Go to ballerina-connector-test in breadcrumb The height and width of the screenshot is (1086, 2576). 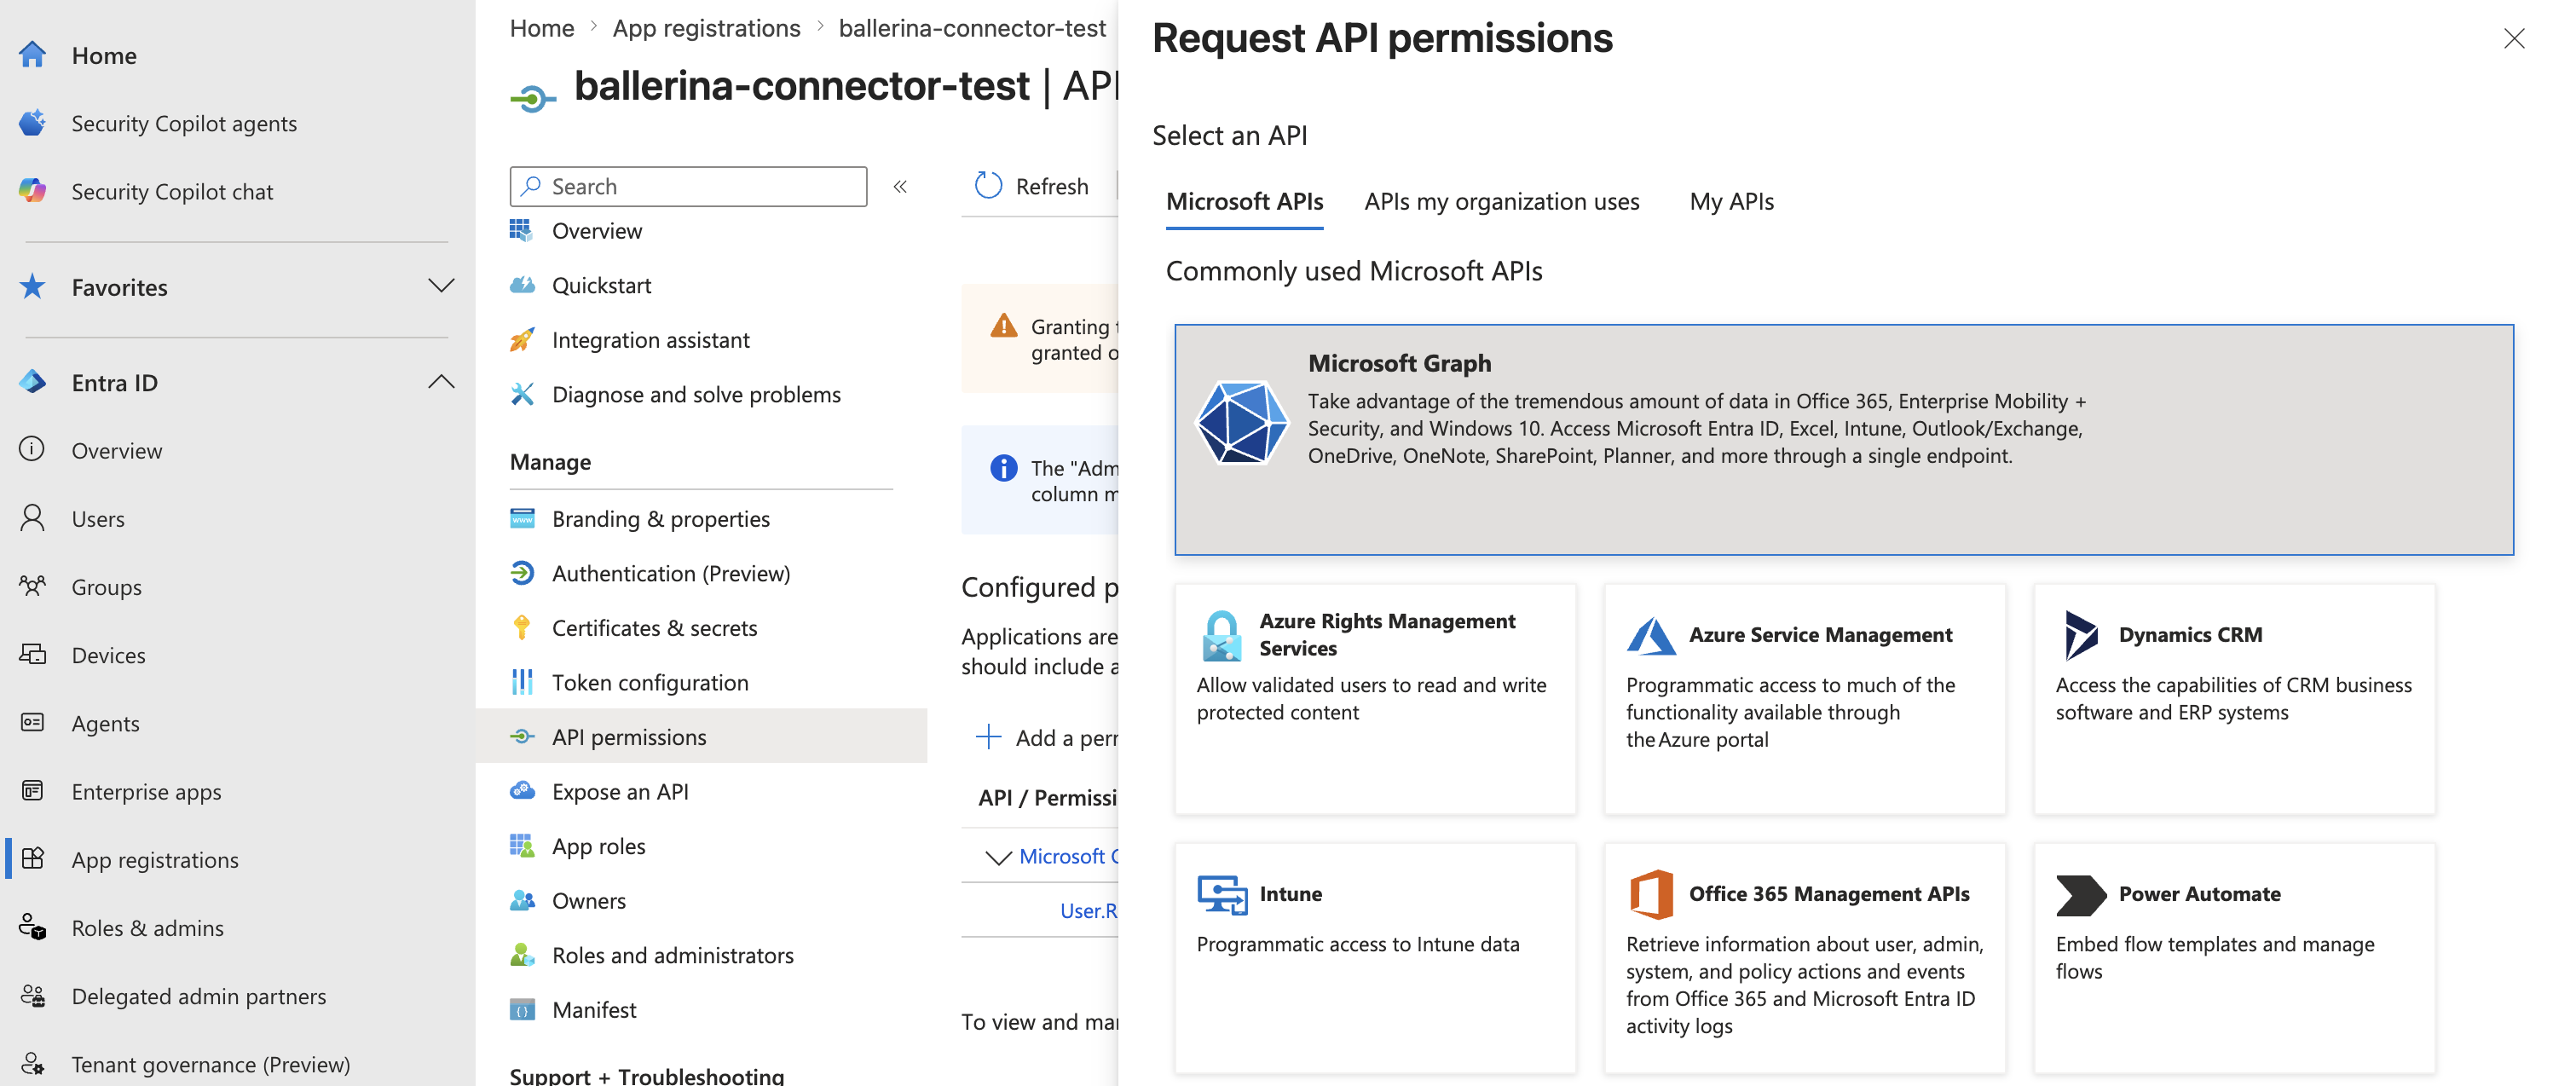tap(972, 28)
